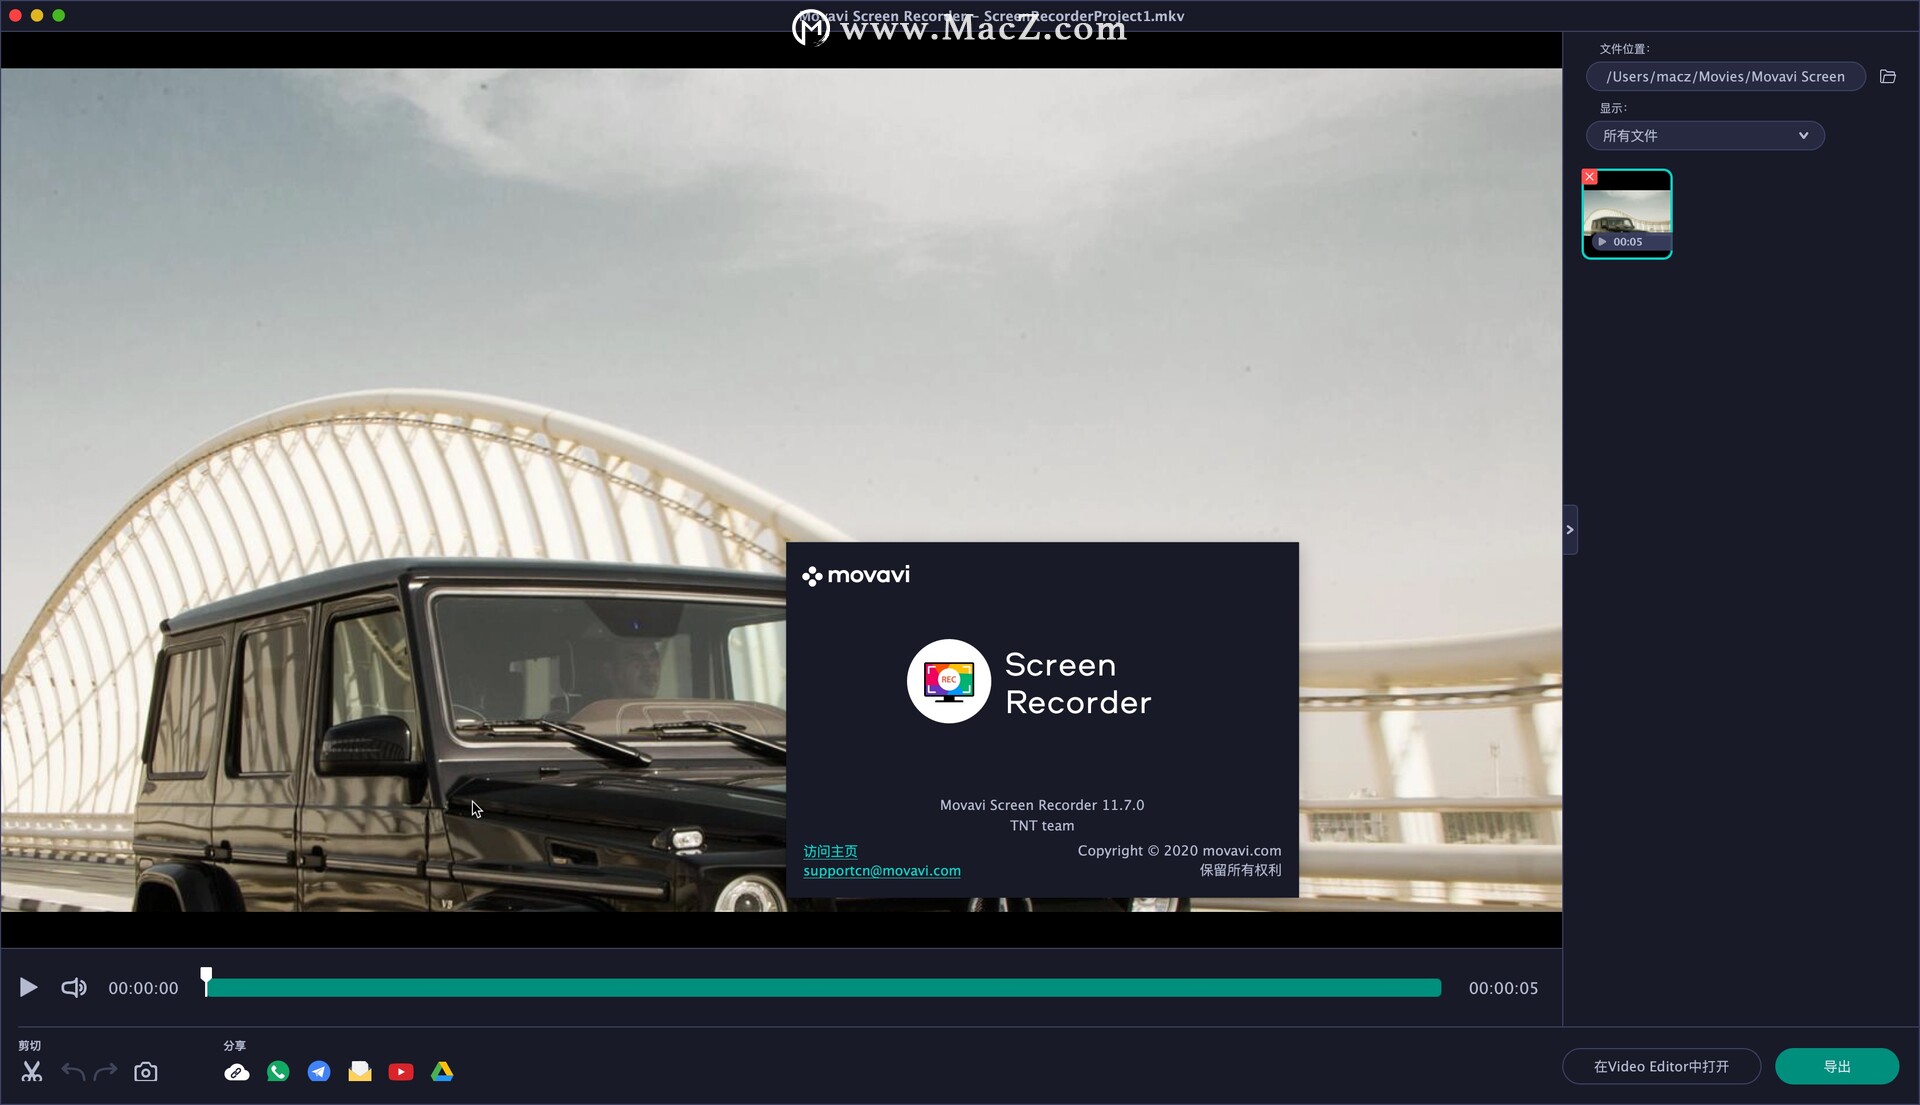1920x1105 pixels.
Task: Click the 00:00:00 current time text
Action: point(143,988)
